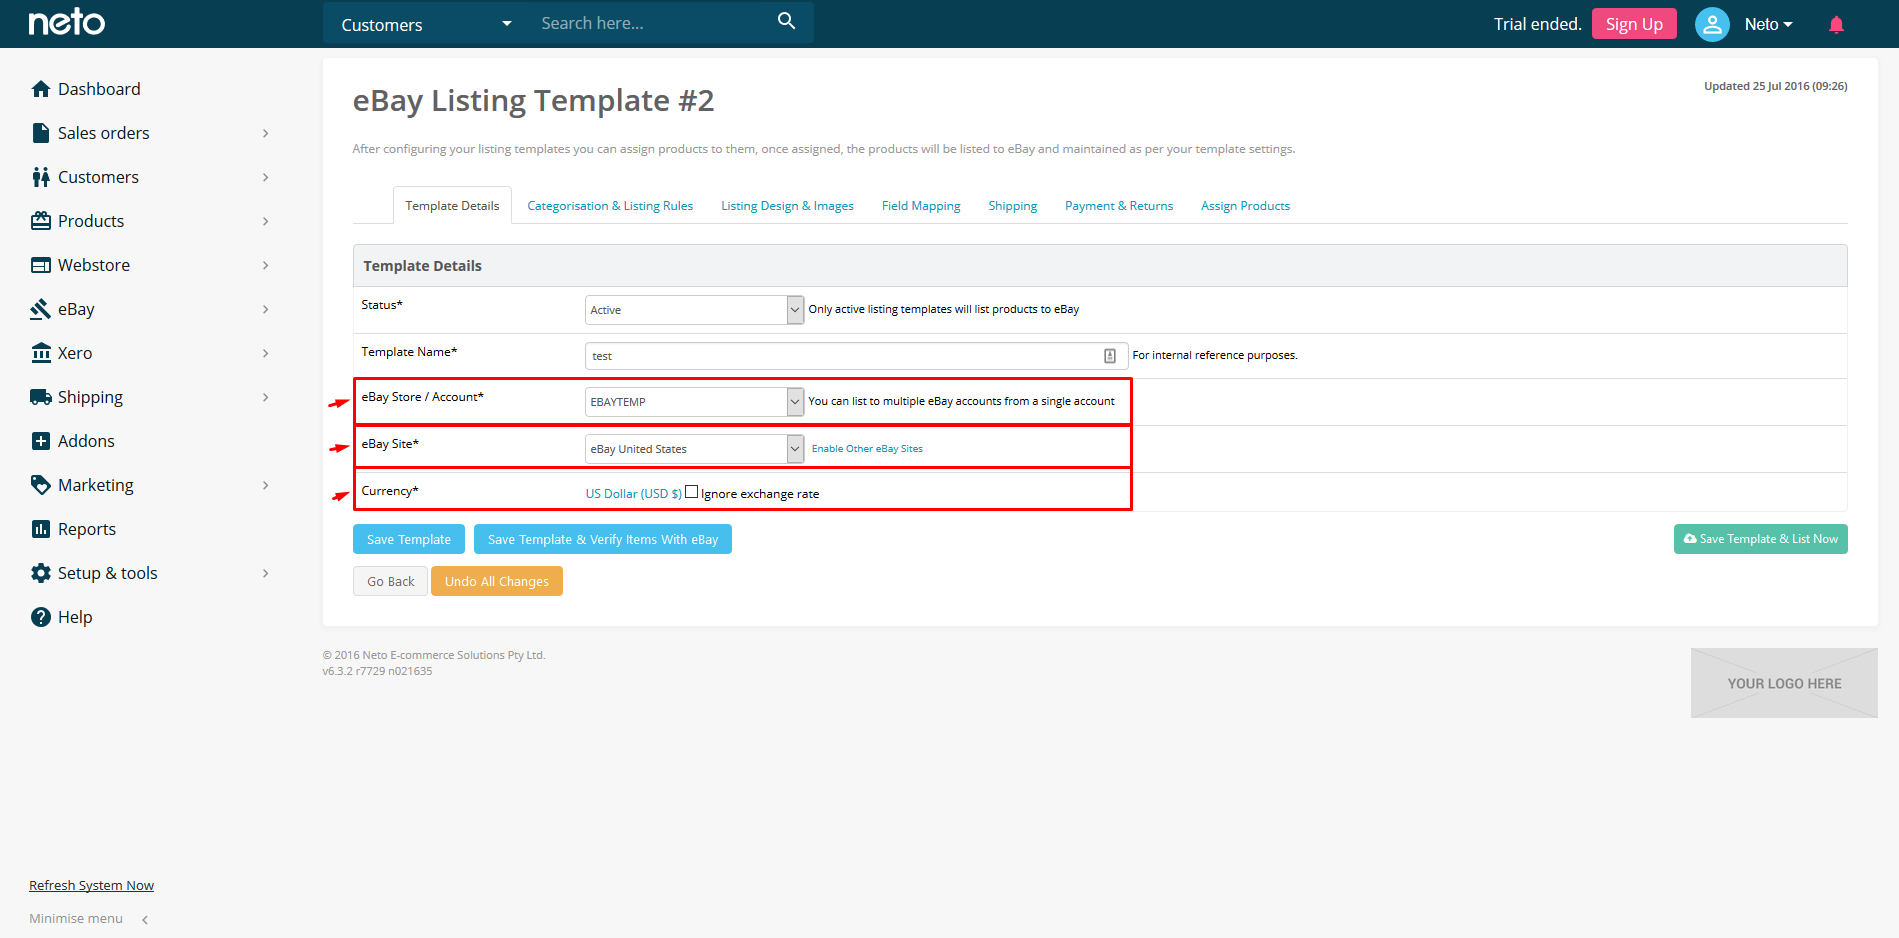Open the Neto account dropdown
Viewport: 1899px width, 938px height.
pyautogui.click(x=1768, y=24)
